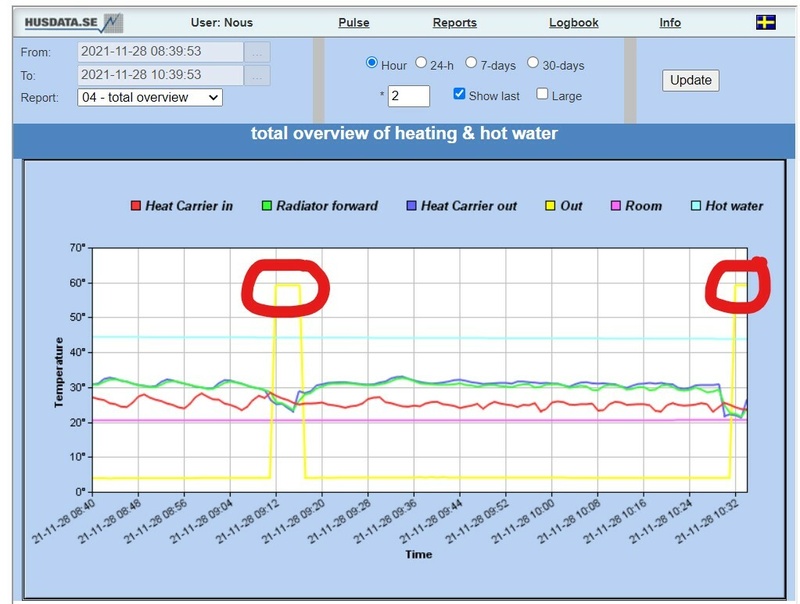Click the red Heat Carrier in swatch
The height and width of the screenshot is (604, 800).
coord(136,206)
